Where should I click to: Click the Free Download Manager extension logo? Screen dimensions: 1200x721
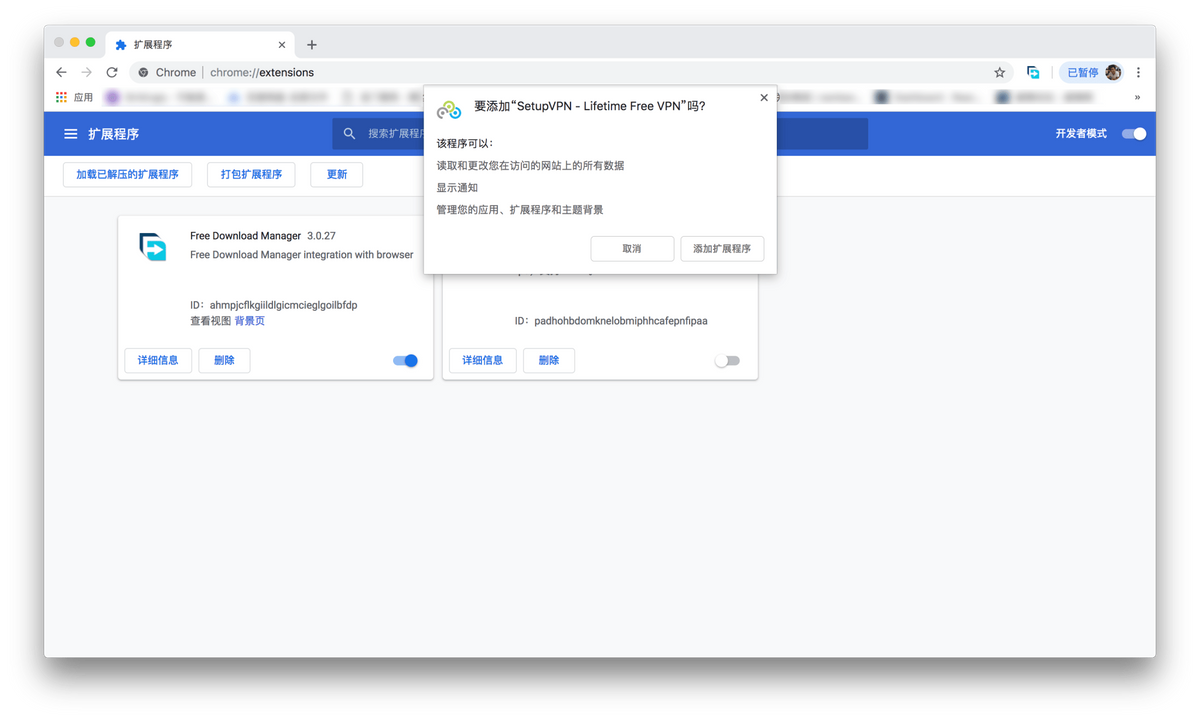pos(153,246)
